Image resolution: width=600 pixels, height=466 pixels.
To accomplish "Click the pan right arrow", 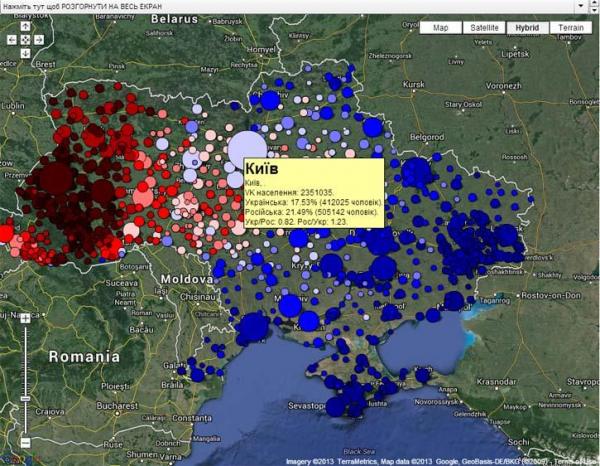I will point(38,40).
